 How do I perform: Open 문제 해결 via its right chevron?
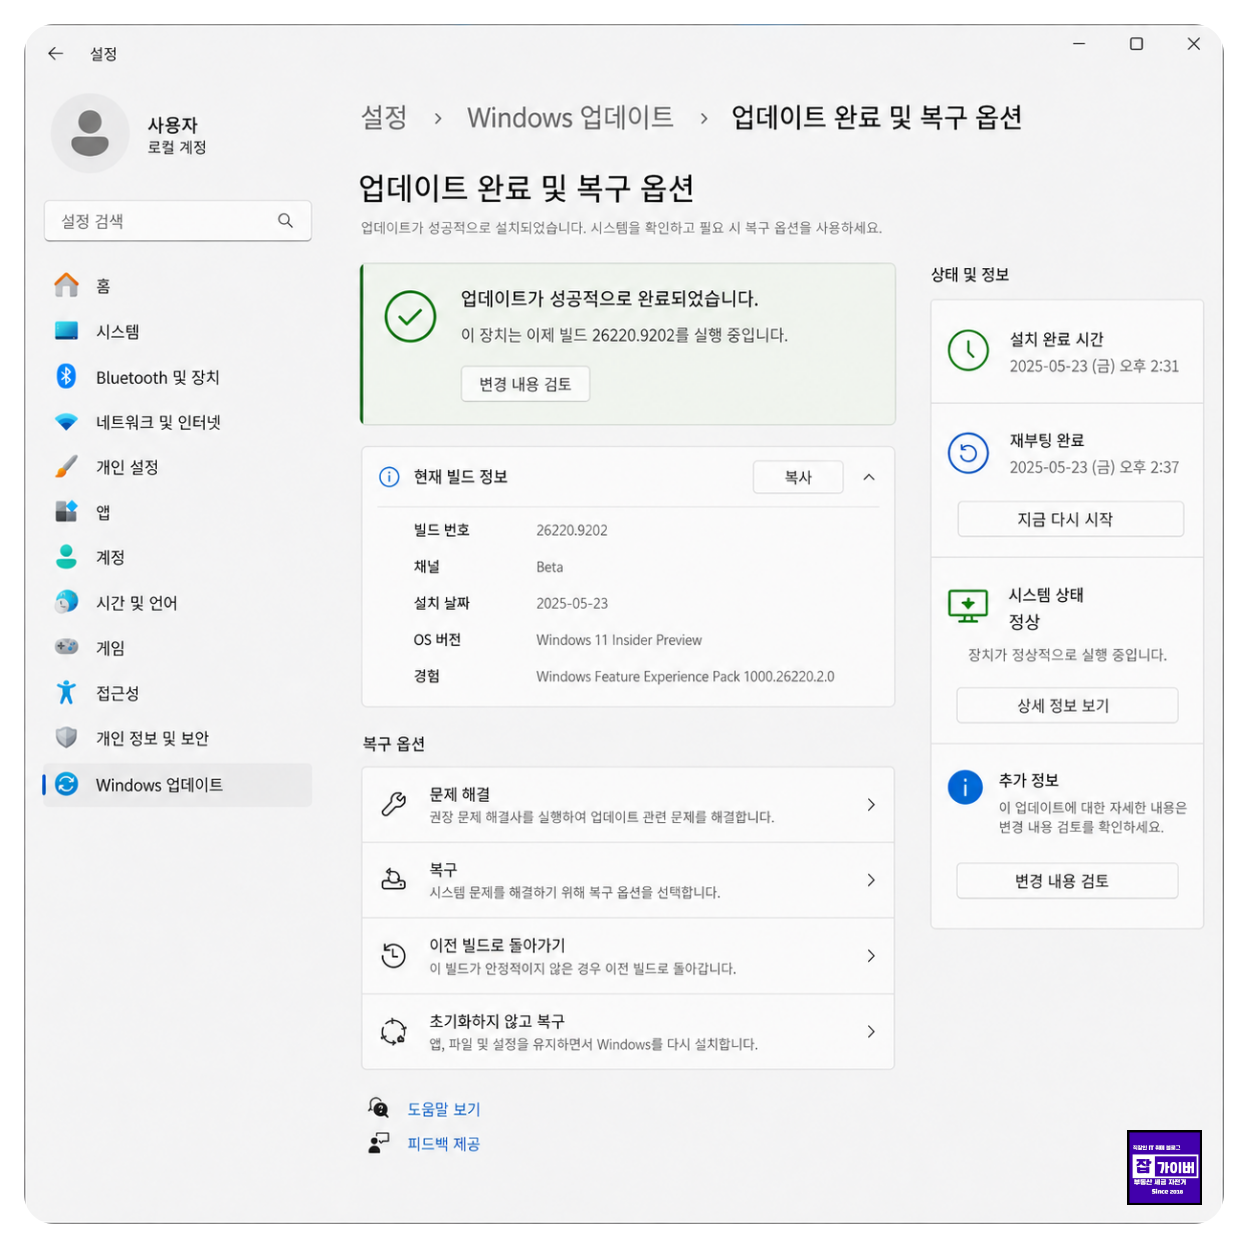tap(871, 804)
